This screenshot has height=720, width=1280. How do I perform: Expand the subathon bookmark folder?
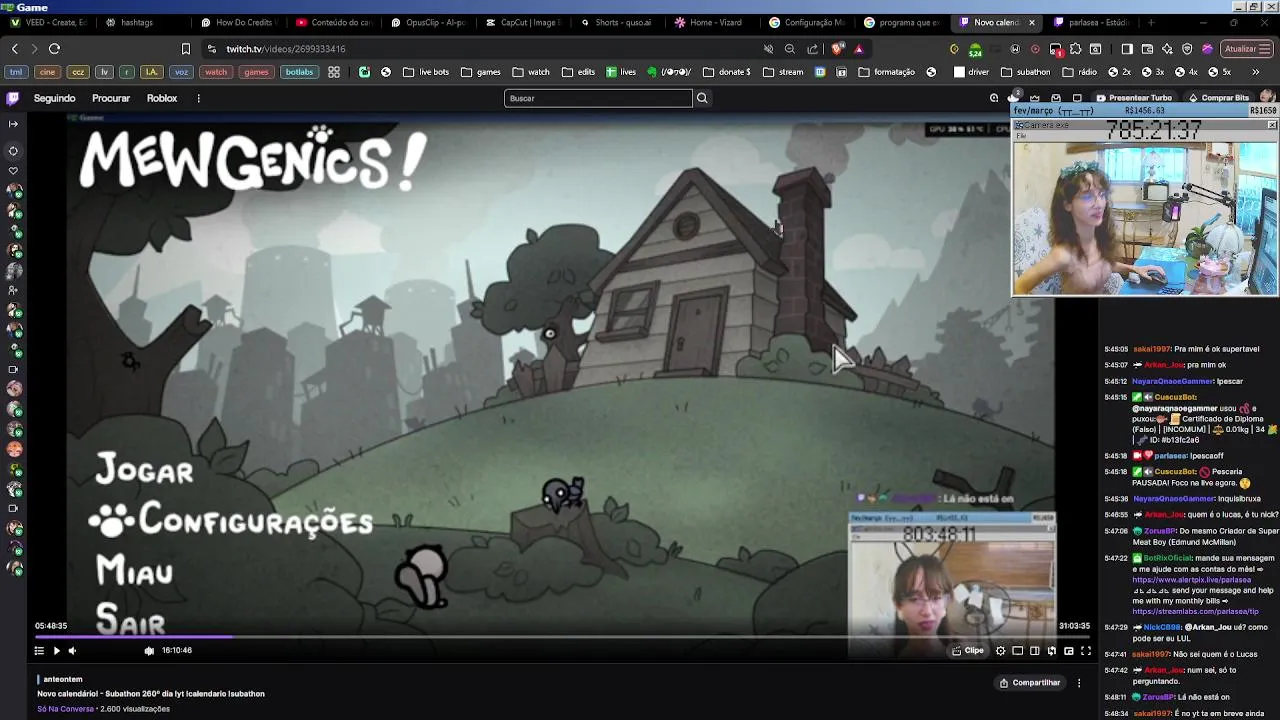pos(1025,72)
